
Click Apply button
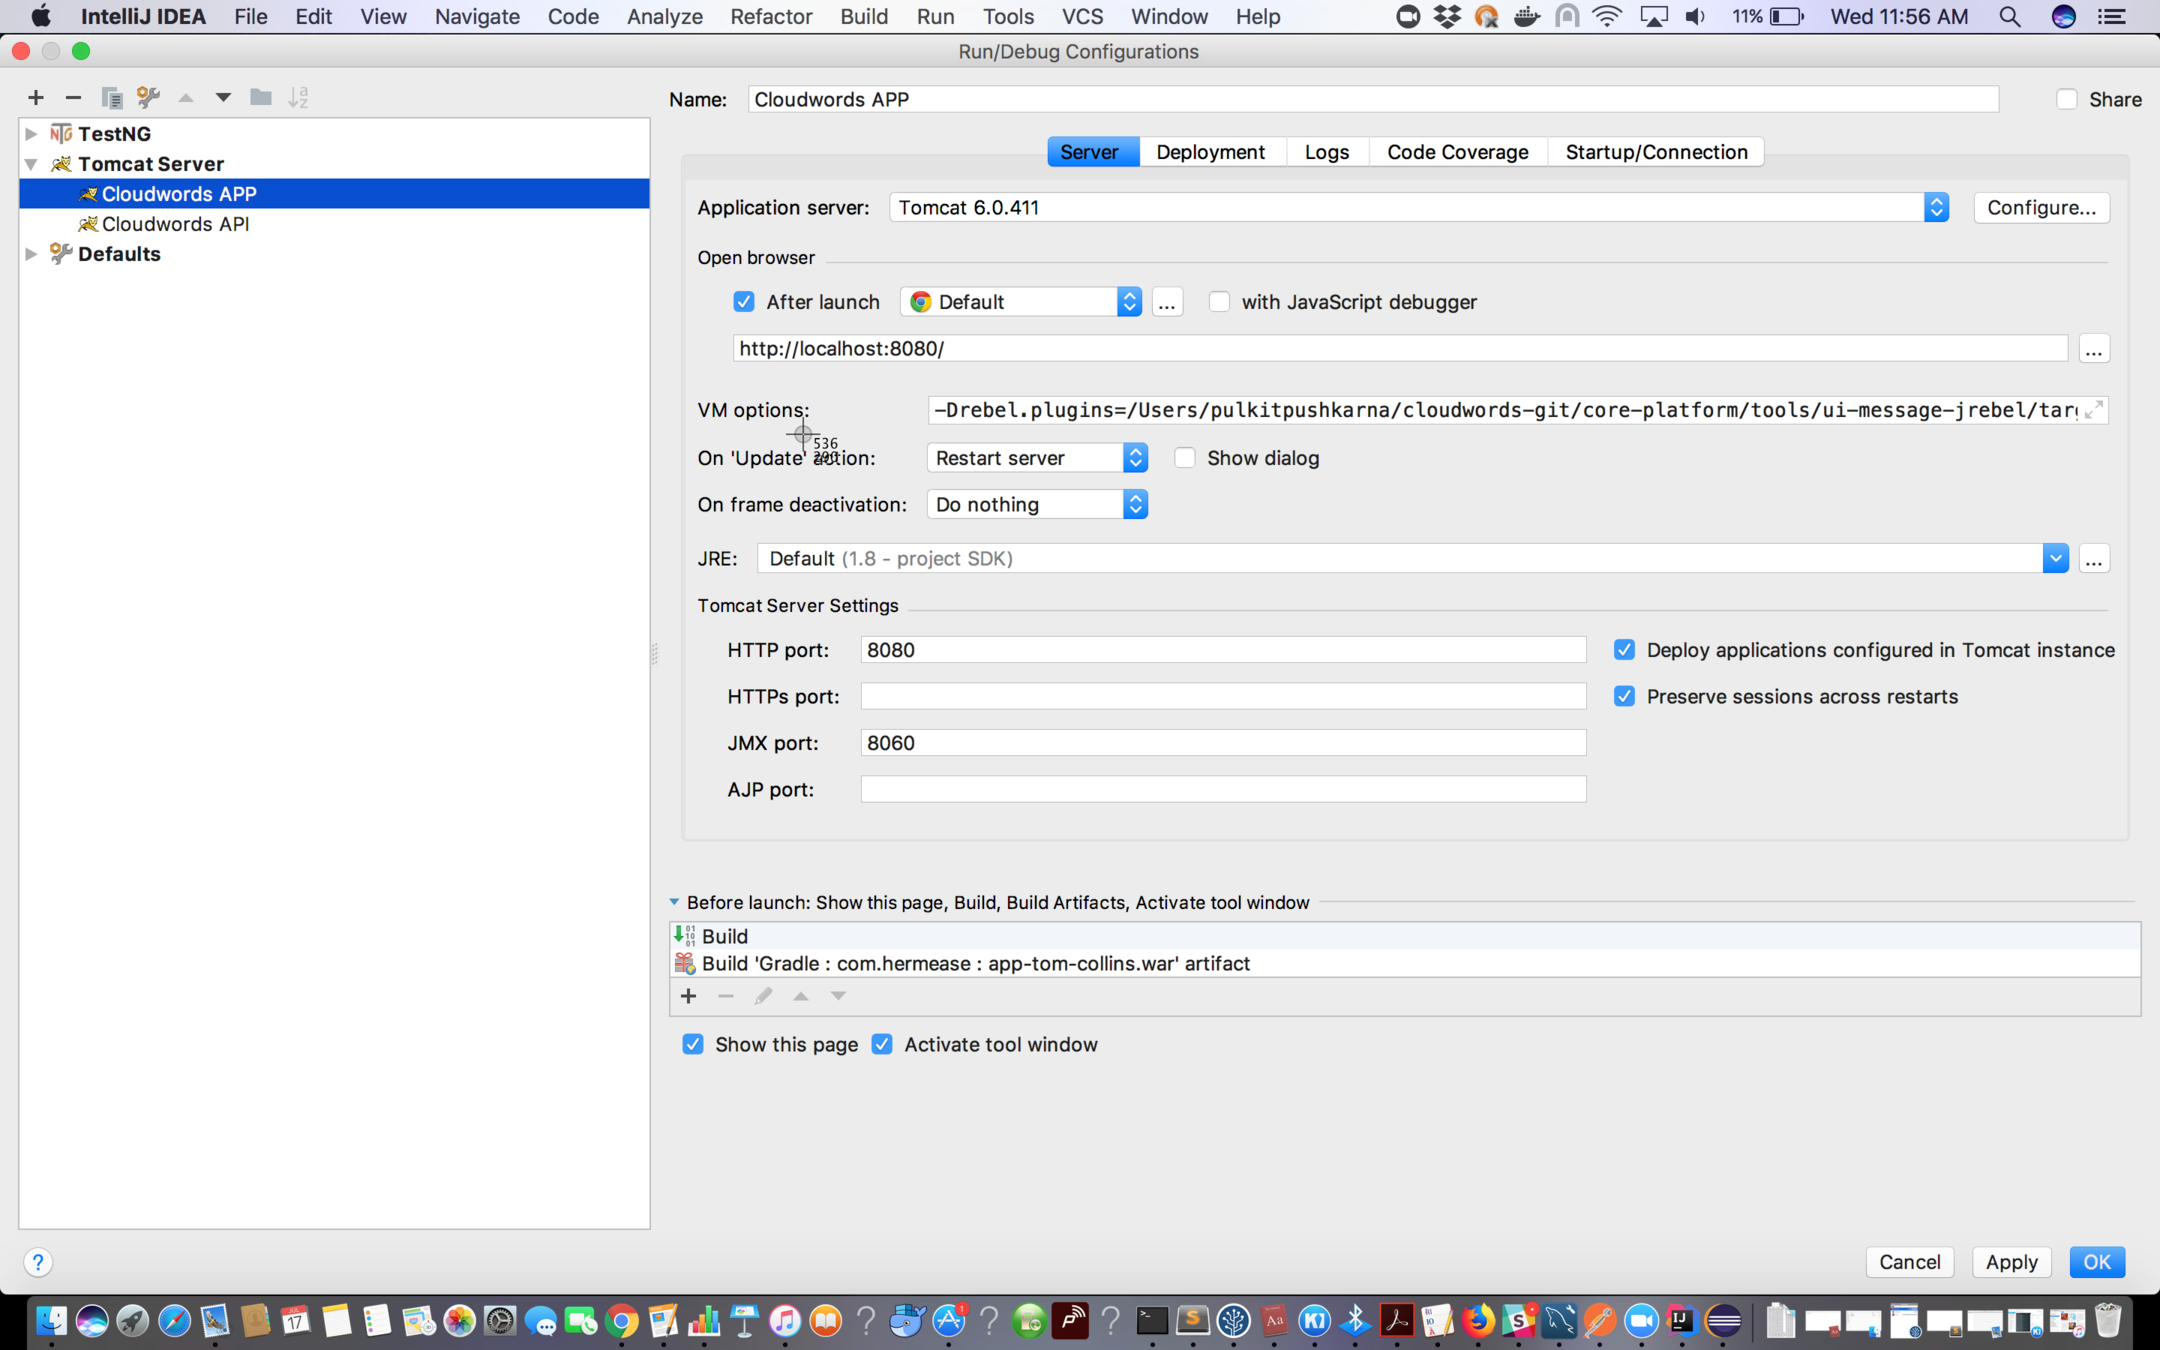tap(2011, 1262)
